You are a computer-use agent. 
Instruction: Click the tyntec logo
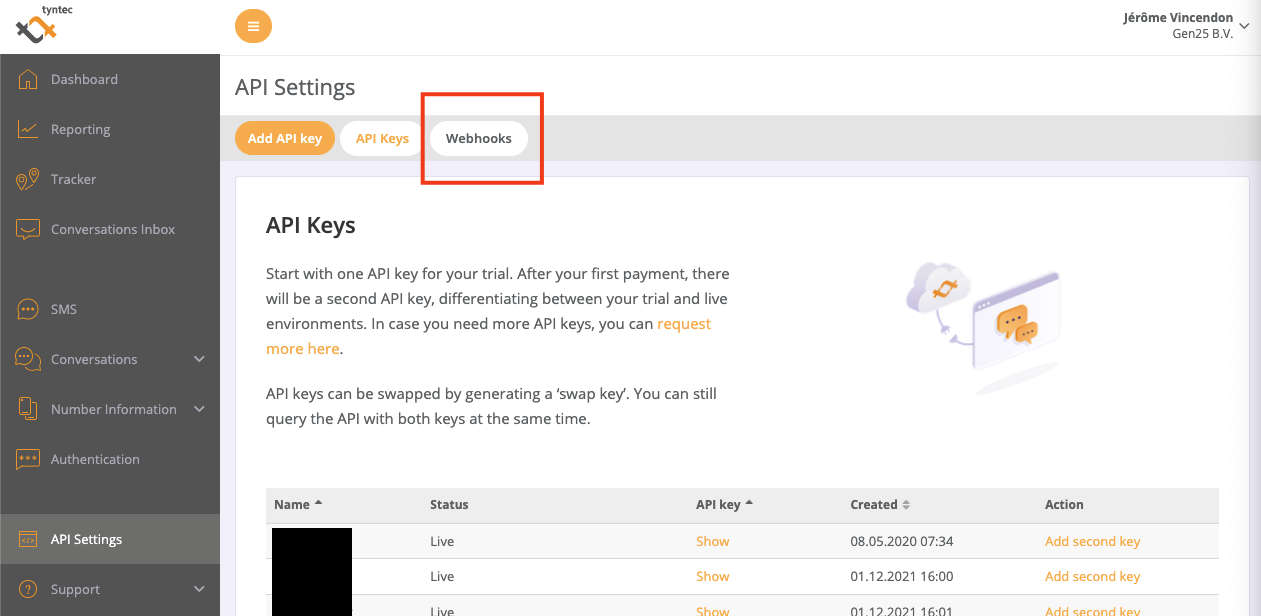point(37,26)
